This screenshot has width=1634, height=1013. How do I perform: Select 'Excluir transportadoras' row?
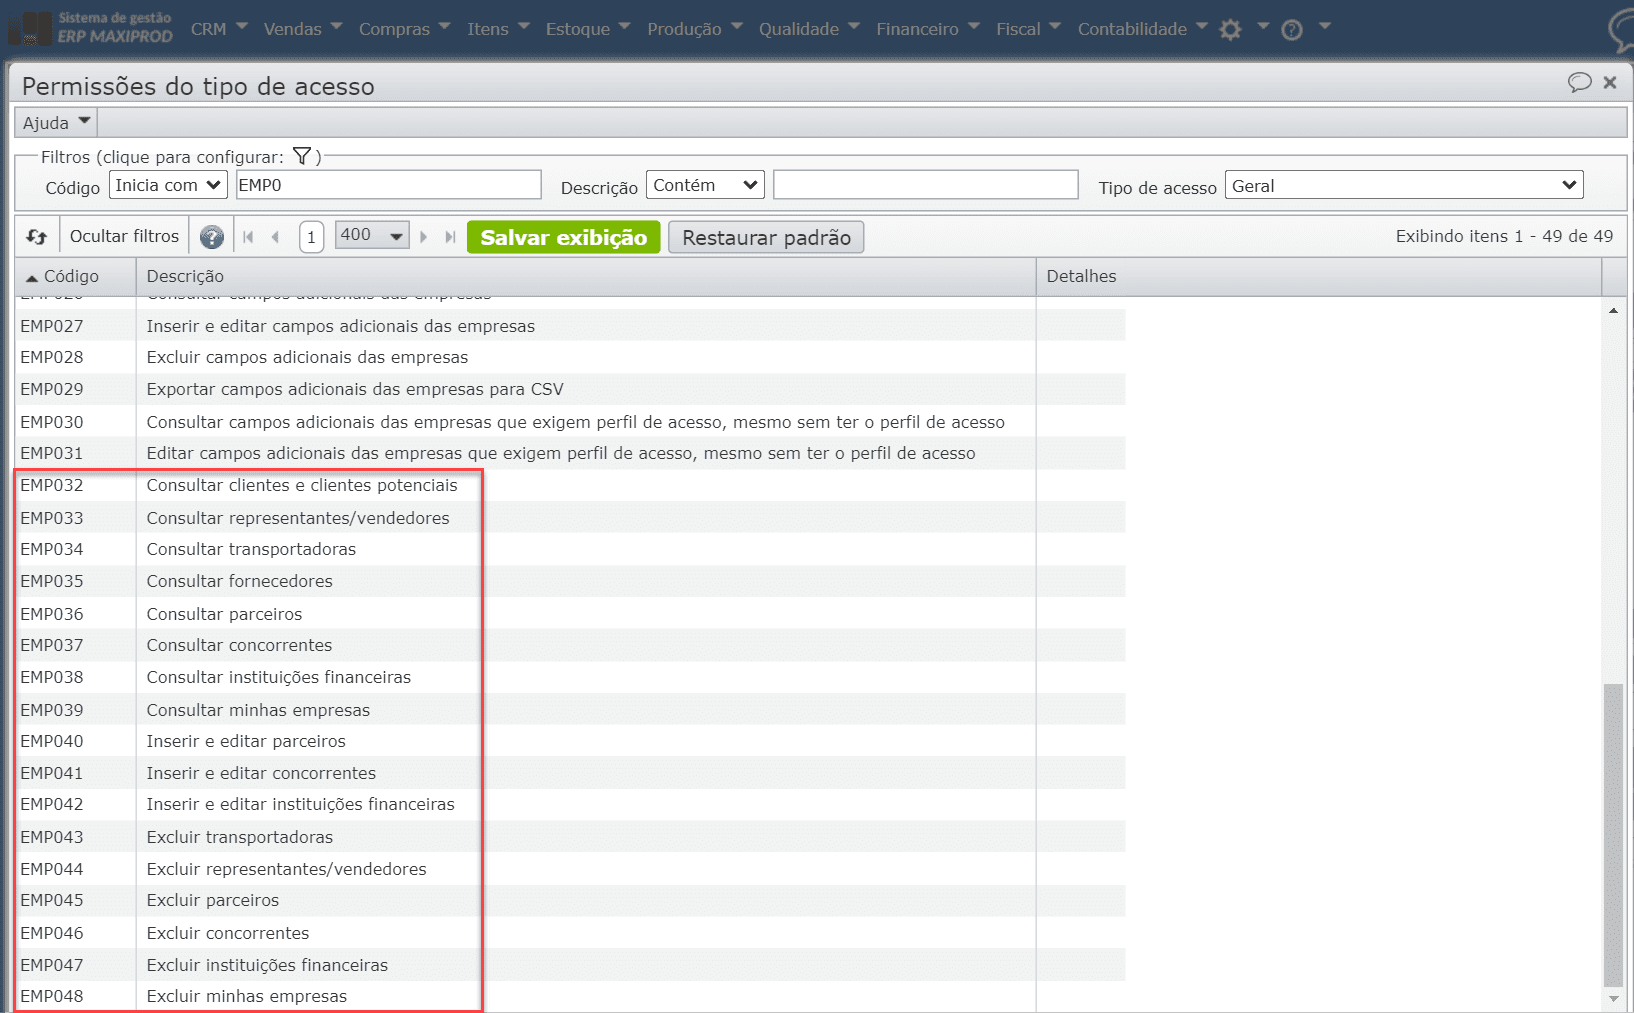tap(570, 837)
